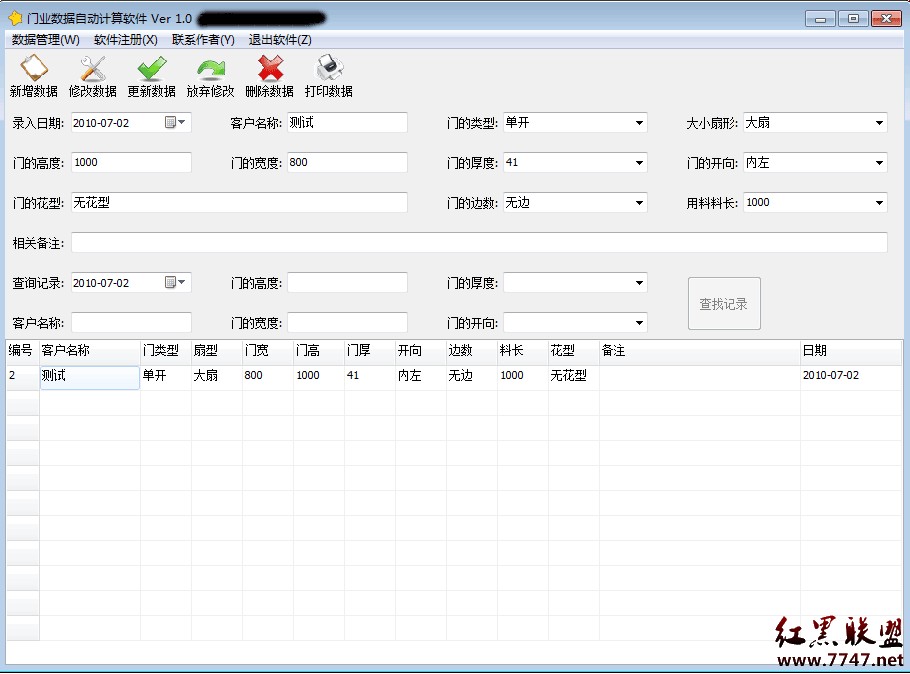
Task: Click the 编号 column header
Action: 23,351
